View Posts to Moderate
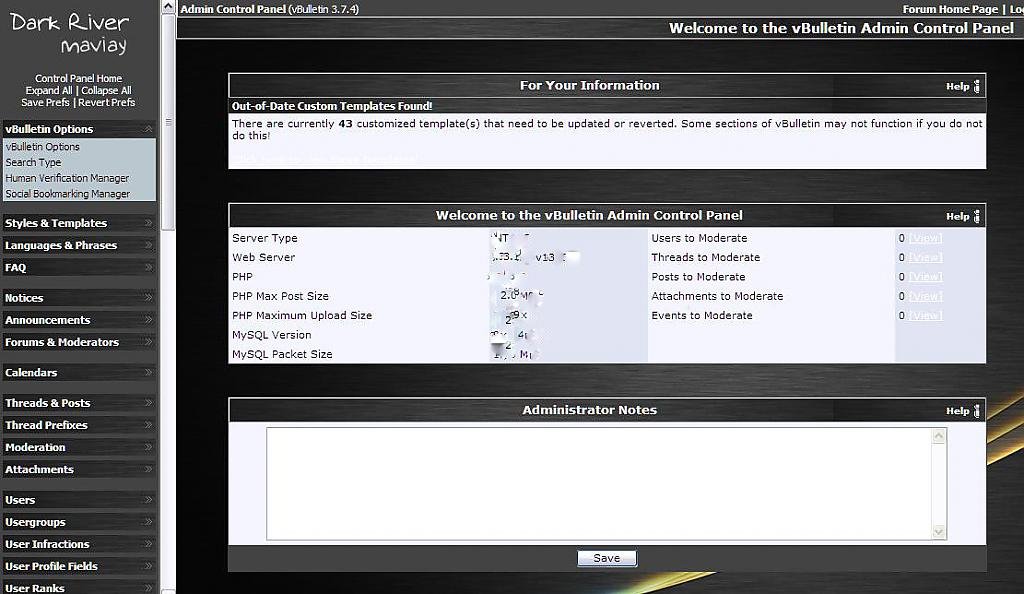Screen dimensions: 1024x594 pyautogui.click(x=925, y=277)
